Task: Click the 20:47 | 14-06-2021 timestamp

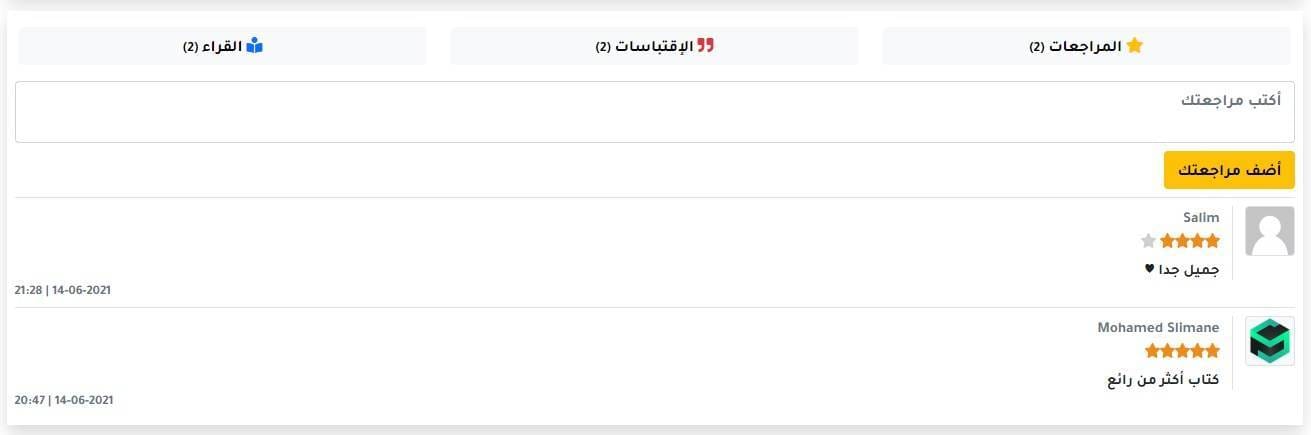Action: point(63,400)
